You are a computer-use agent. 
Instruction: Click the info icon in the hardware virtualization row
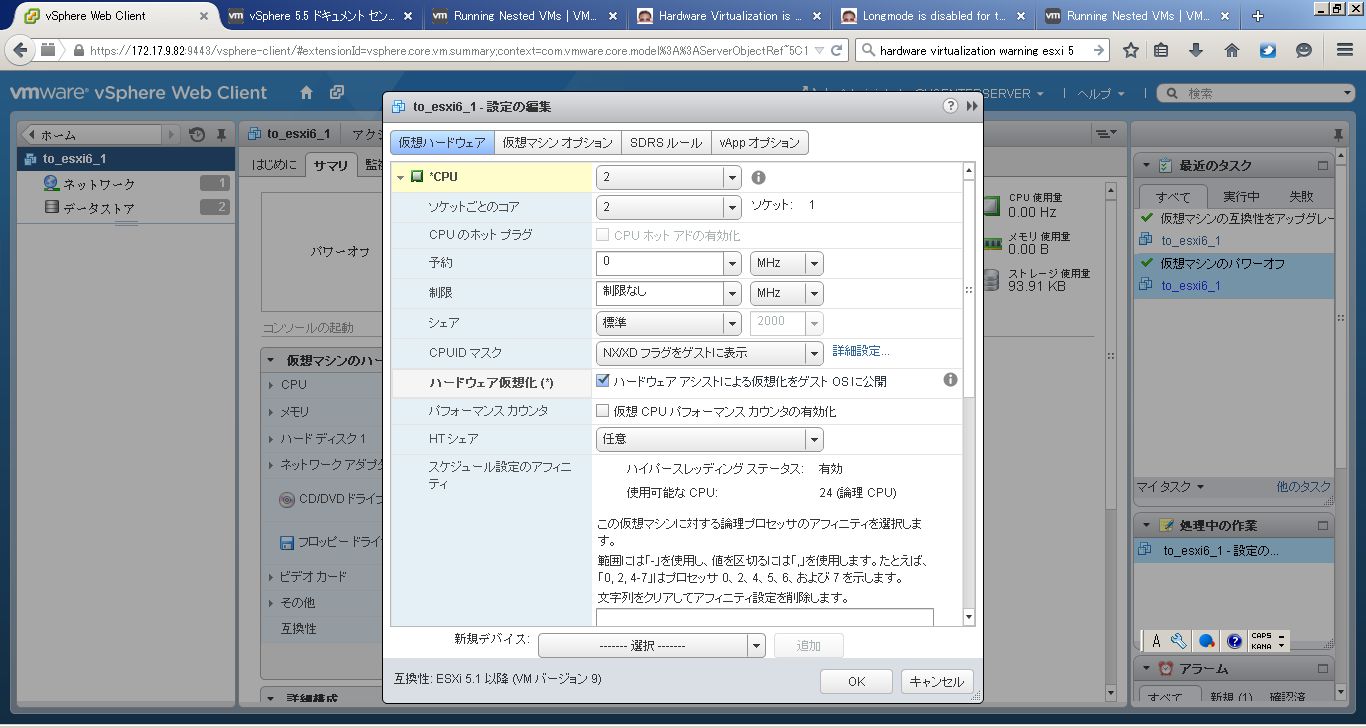pos(950,380)
